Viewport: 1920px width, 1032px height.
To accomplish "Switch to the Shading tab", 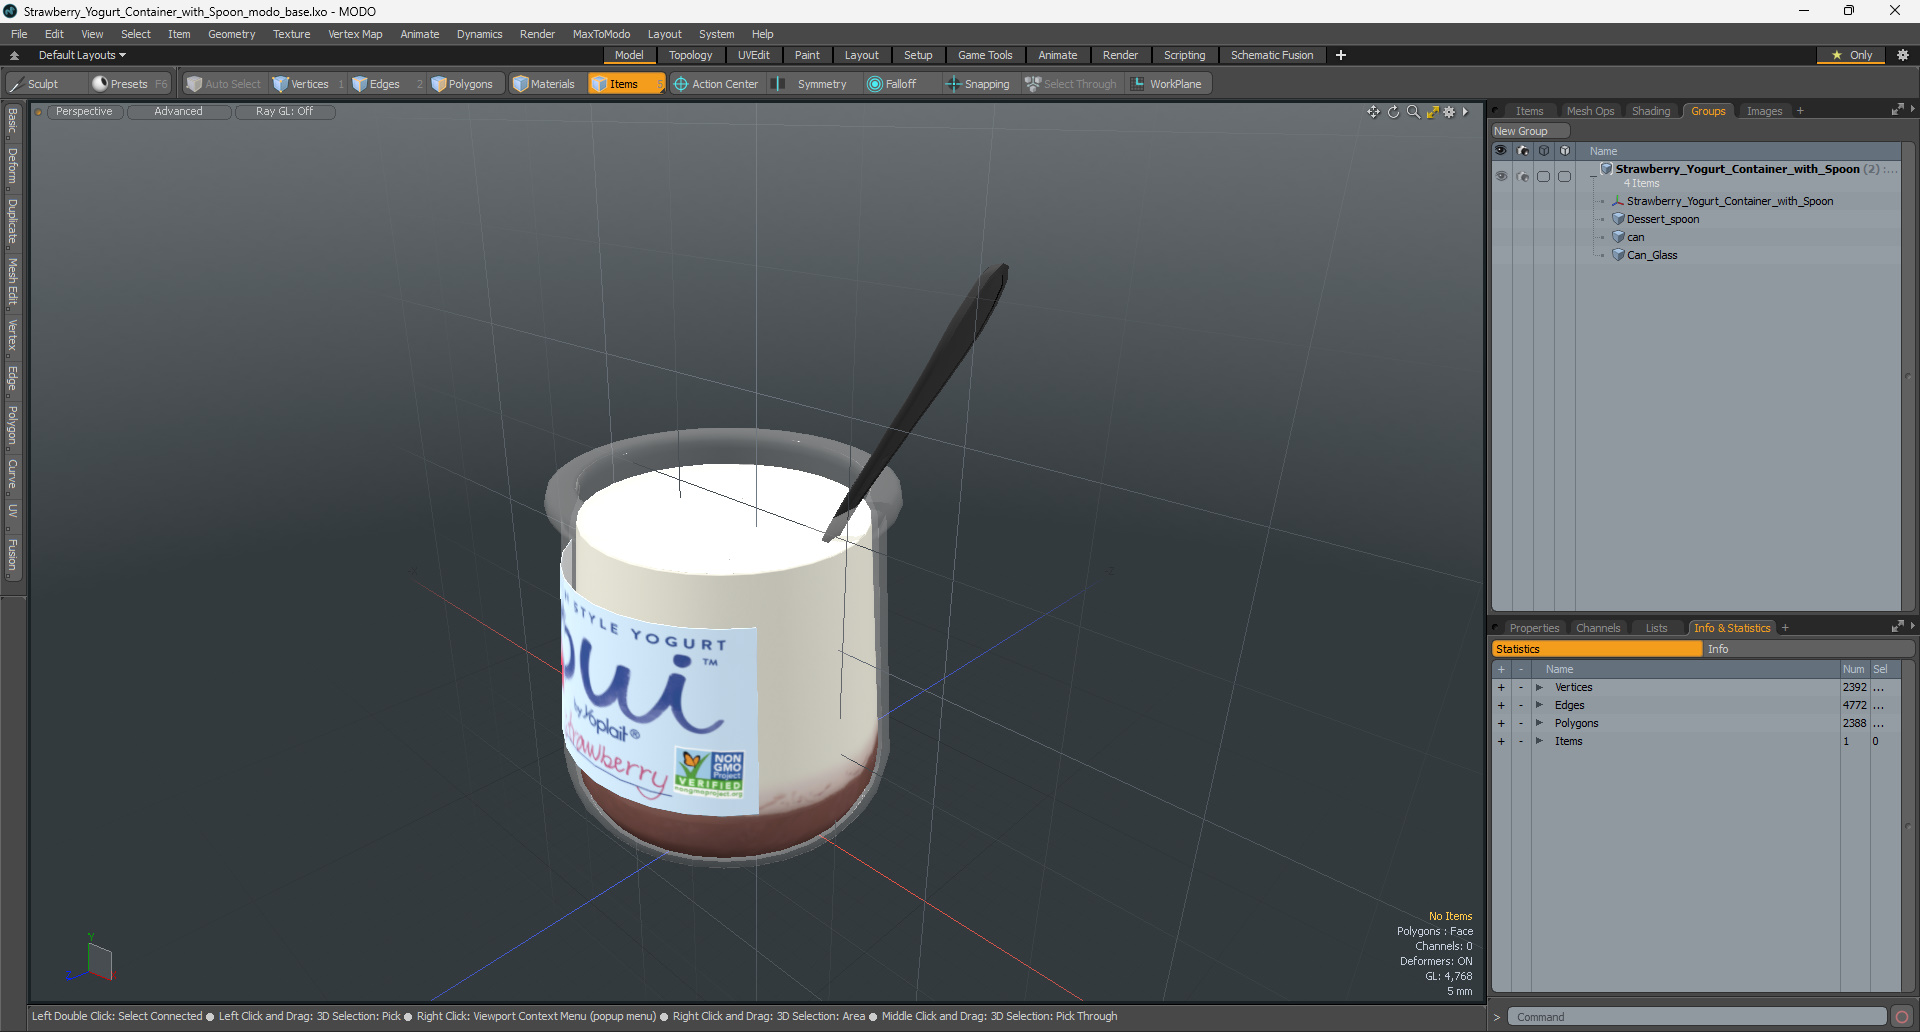I will pos(1651,111).
